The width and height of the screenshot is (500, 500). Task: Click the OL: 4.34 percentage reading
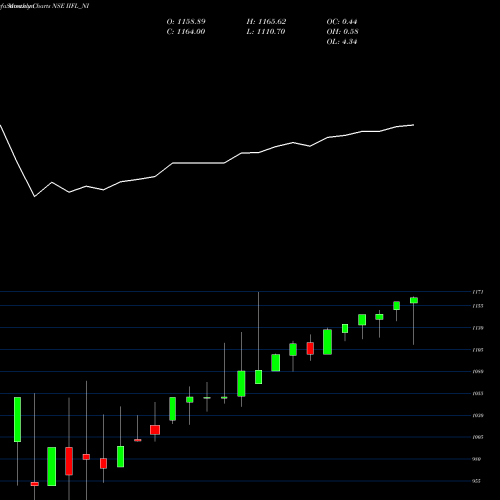(x=342, y=42)
